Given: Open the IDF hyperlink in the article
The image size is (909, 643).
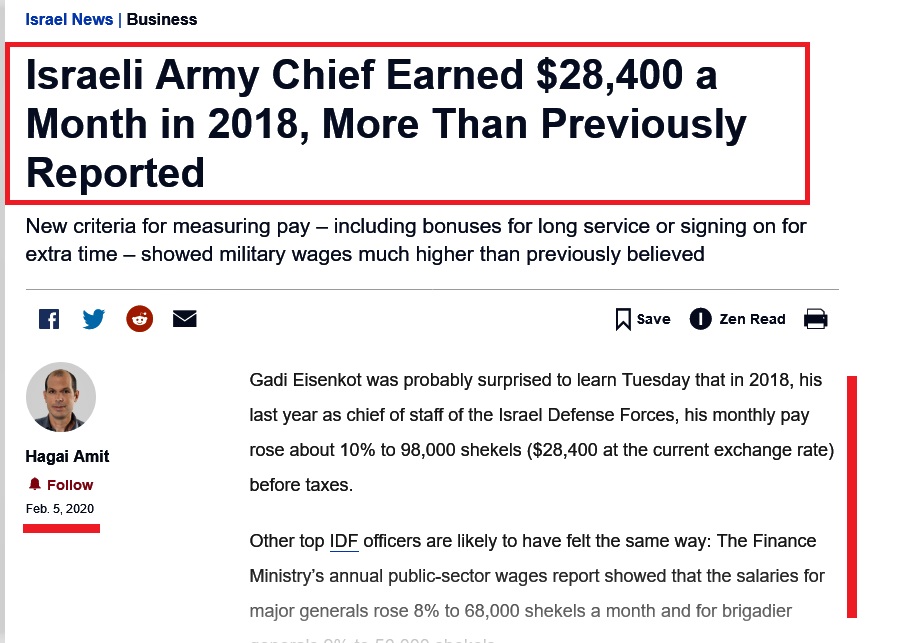Looking at the screenshot, I should pos(344,542).
